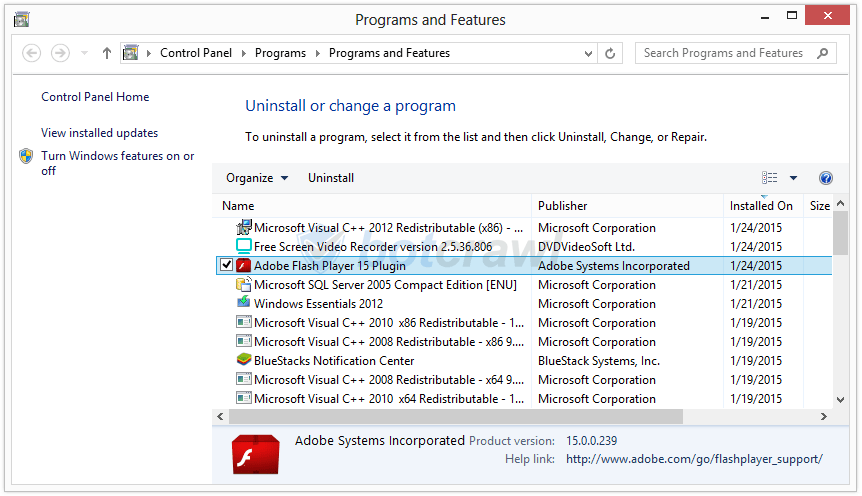Click product version 15.0.0.239 value
Image resolution: width=862 pixels, height=496 pixels.
tap(592, 441)
